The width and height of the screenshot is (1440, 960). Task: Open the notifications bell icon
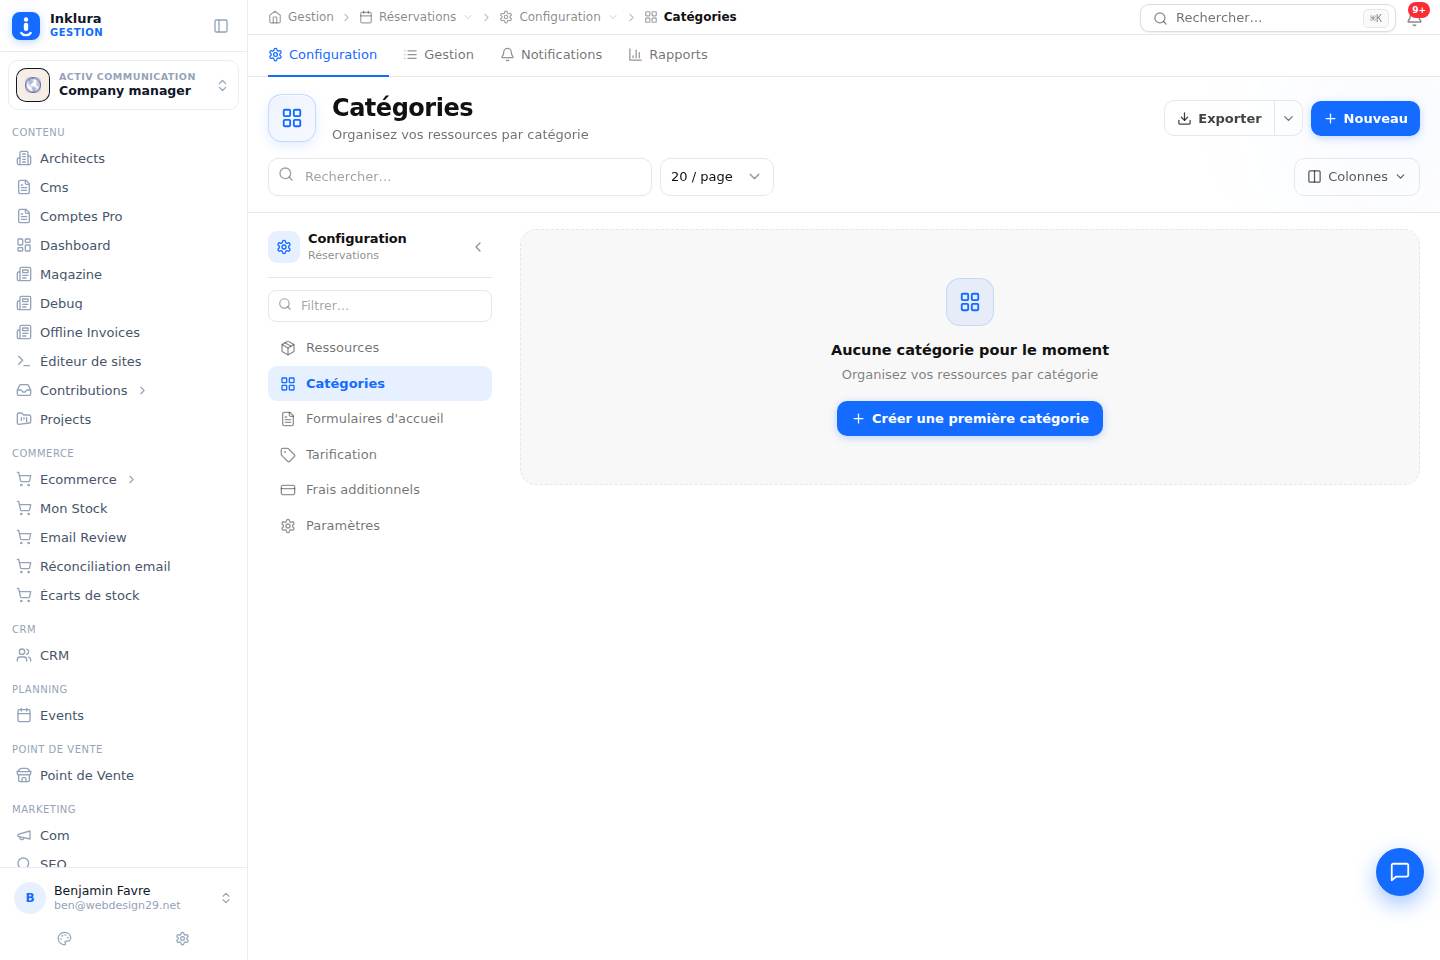(x=1414, y=17)
